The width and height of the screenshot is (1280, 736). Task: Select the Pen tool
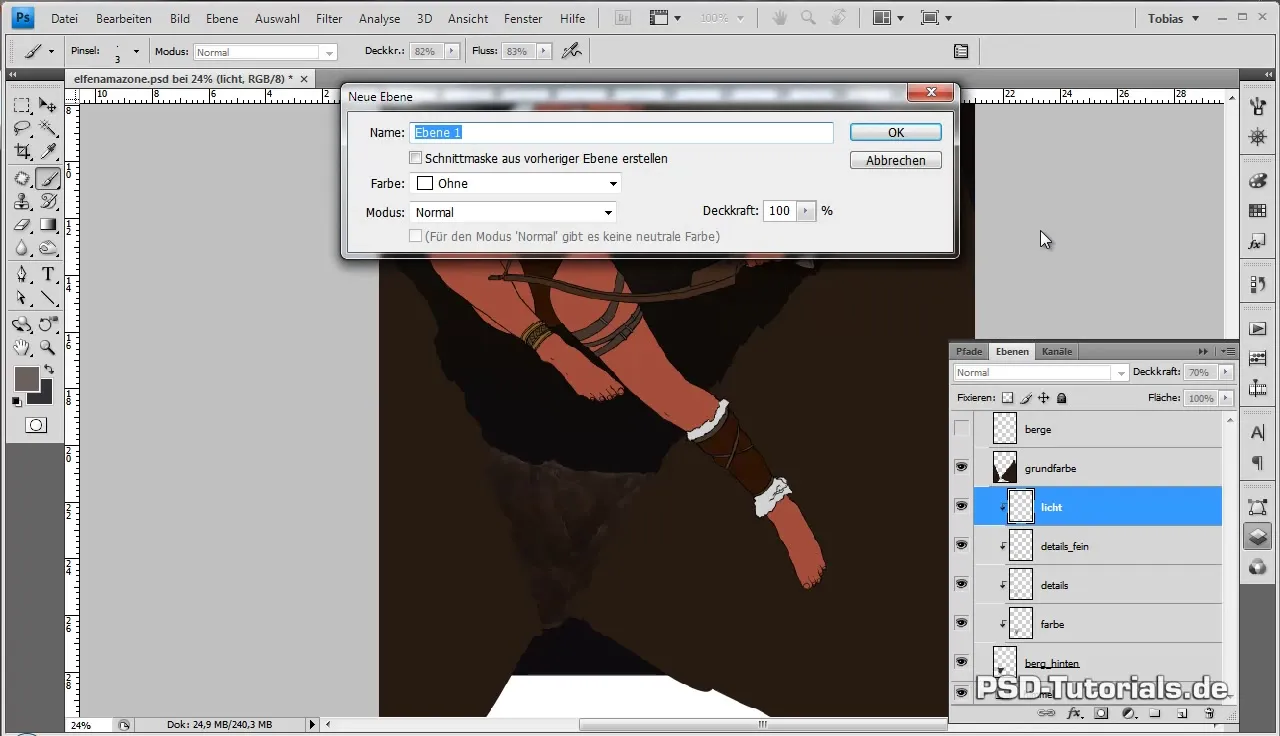pos(22,274)
